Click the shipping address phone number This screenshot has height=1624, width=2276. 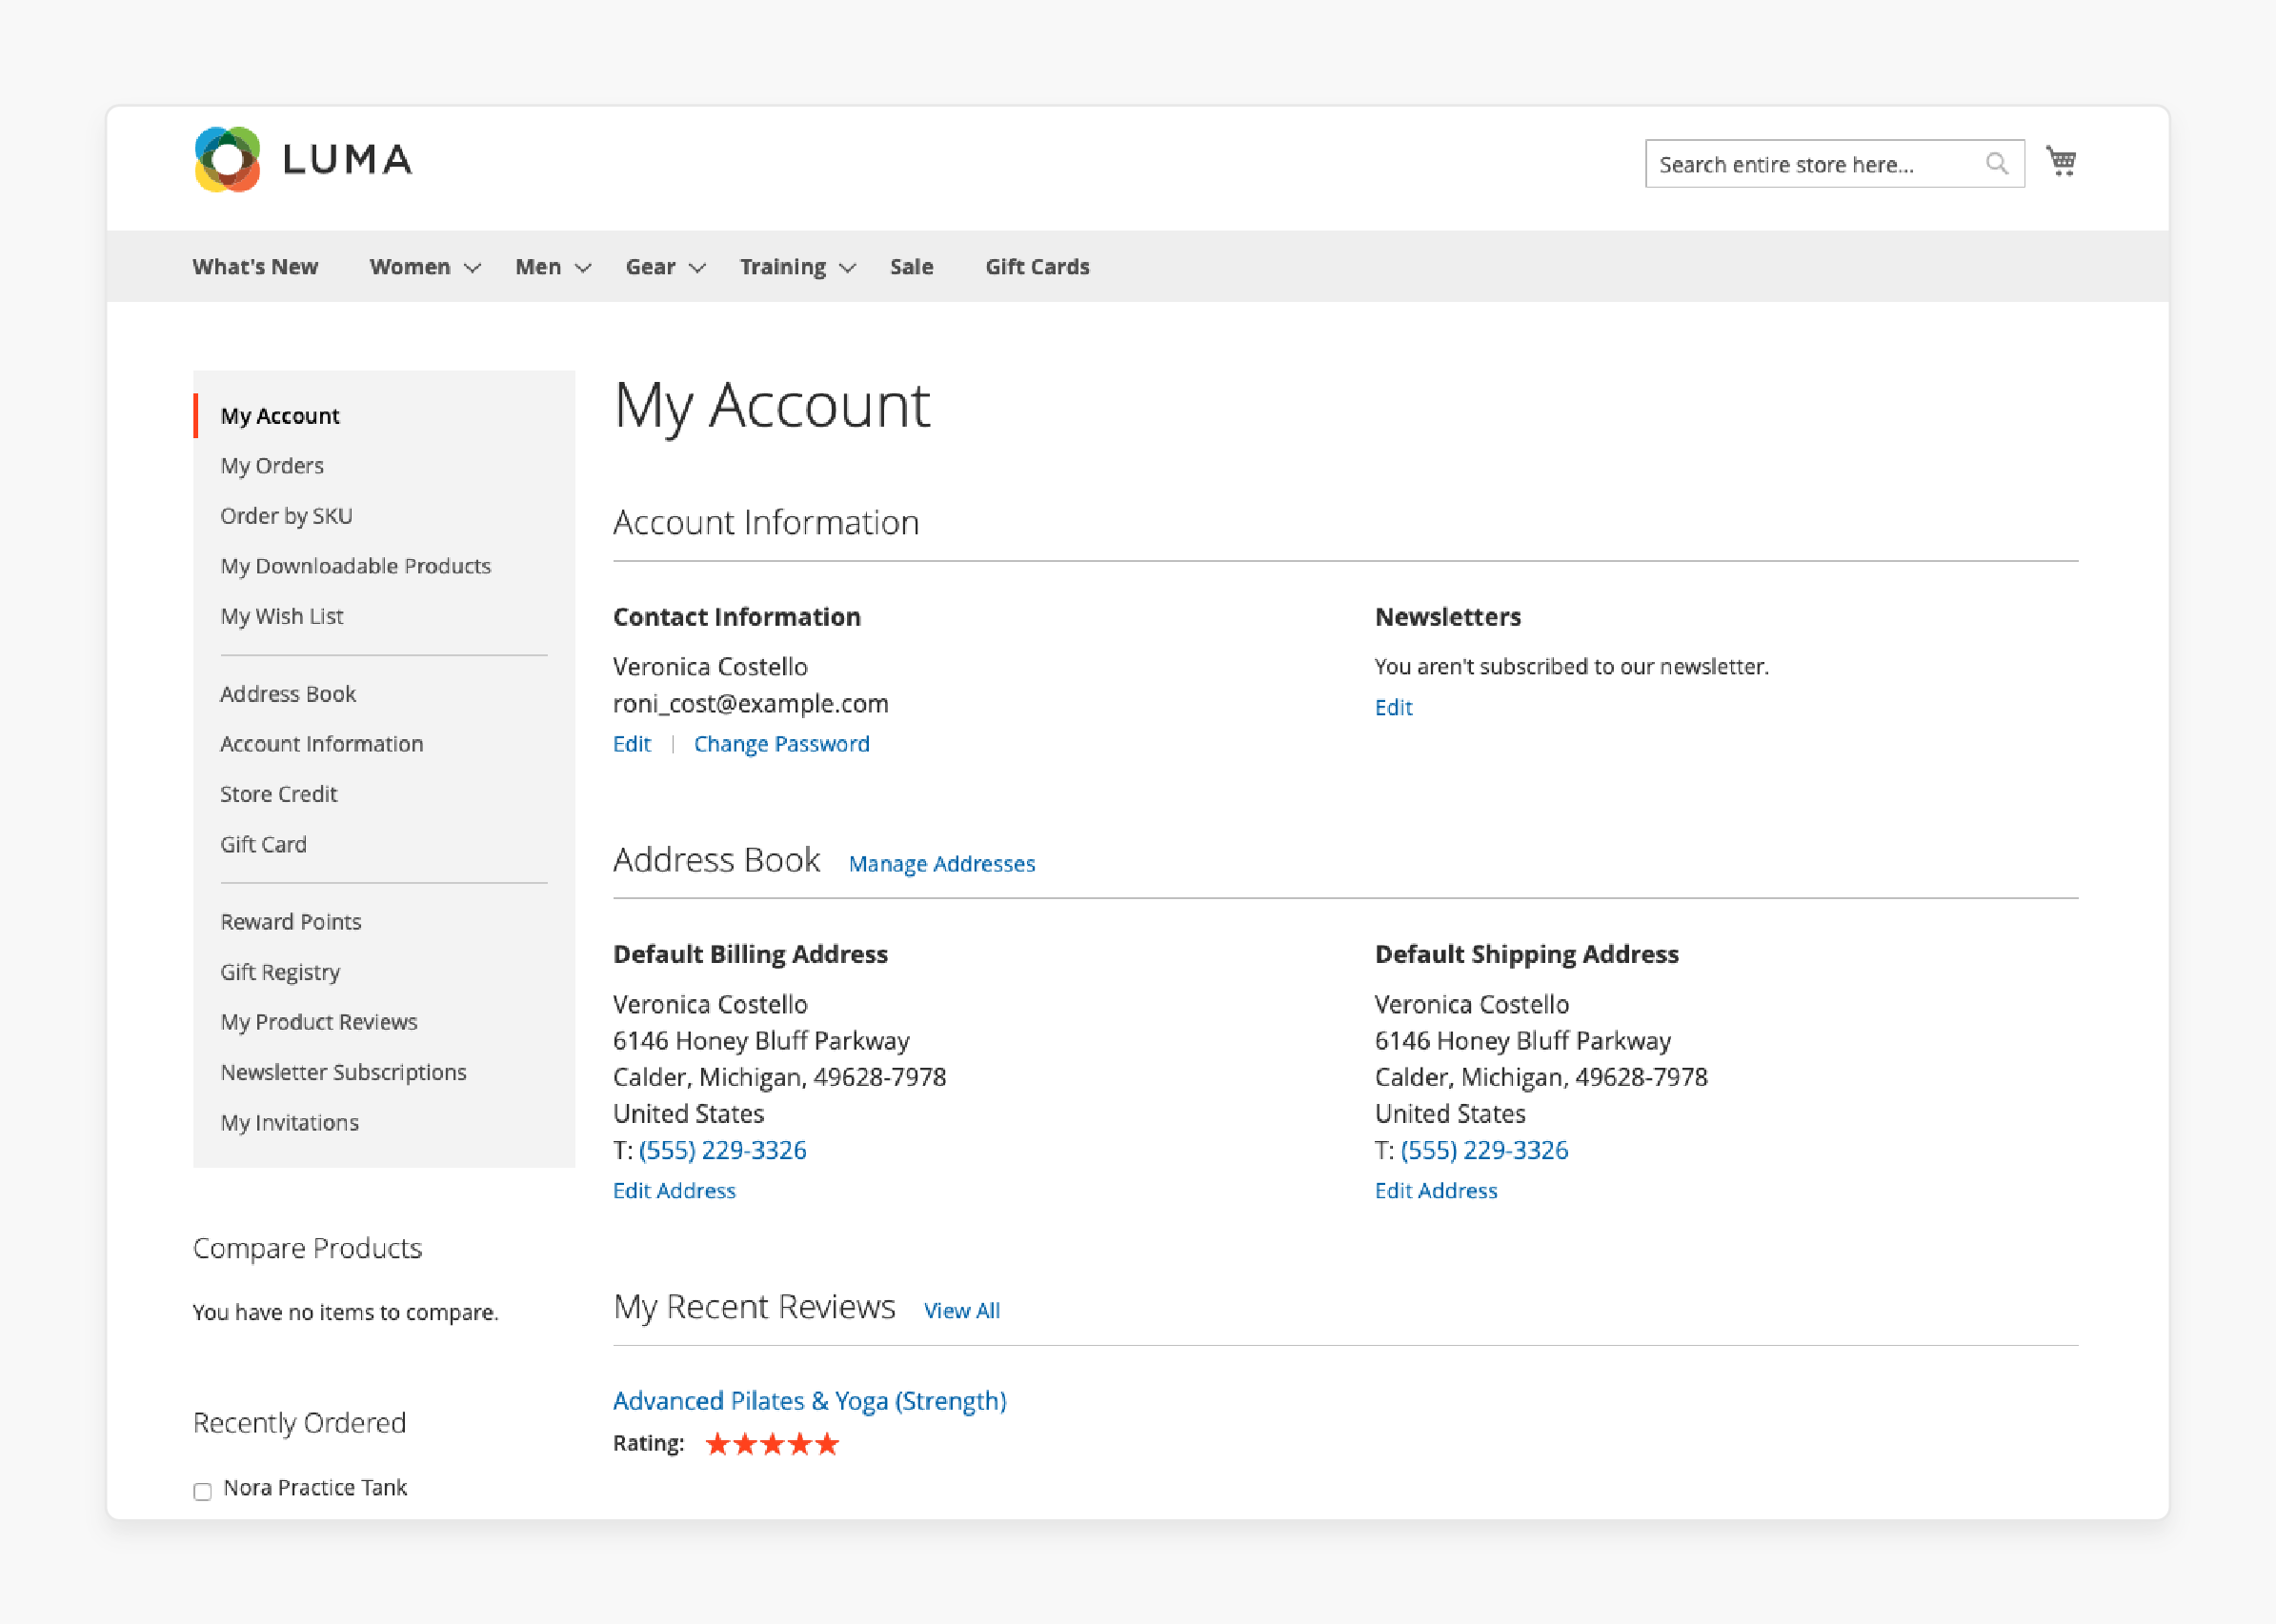pos(1484,1150)
